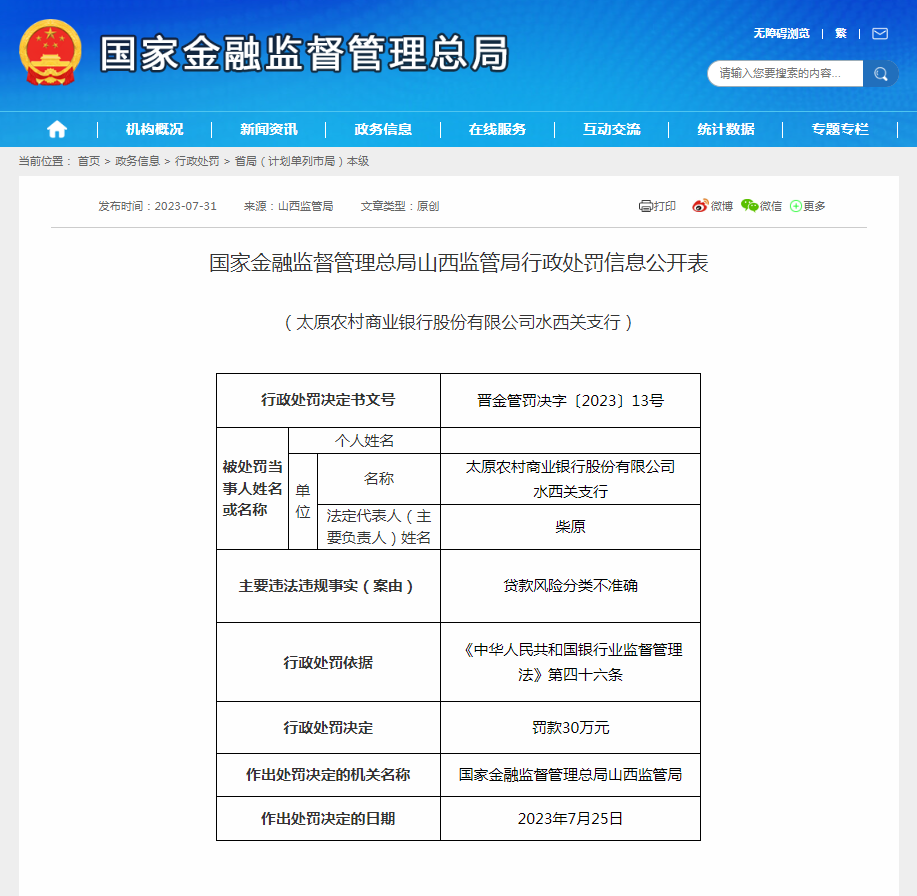
Task: Click the cell 贷款风险分类不准确
Action: pyautogui.click(x=570, y=586)
